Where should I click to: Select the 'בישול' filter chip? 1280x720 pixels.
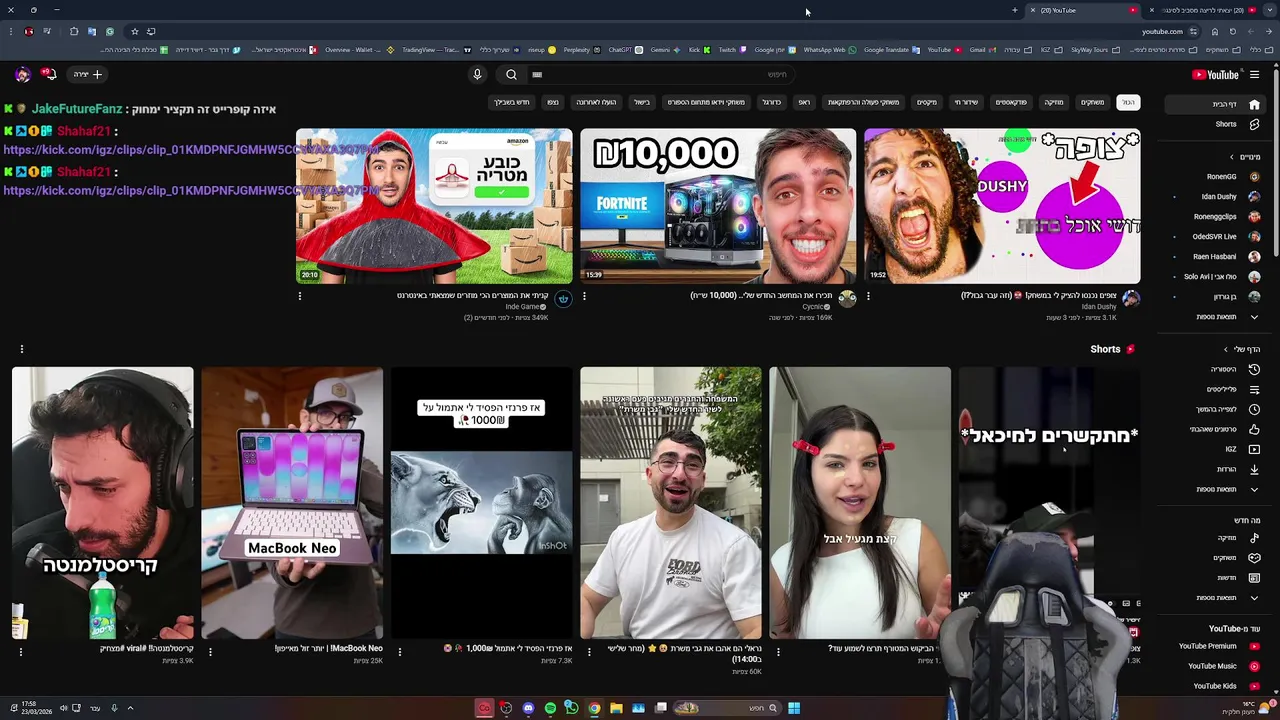click(642, 102)
